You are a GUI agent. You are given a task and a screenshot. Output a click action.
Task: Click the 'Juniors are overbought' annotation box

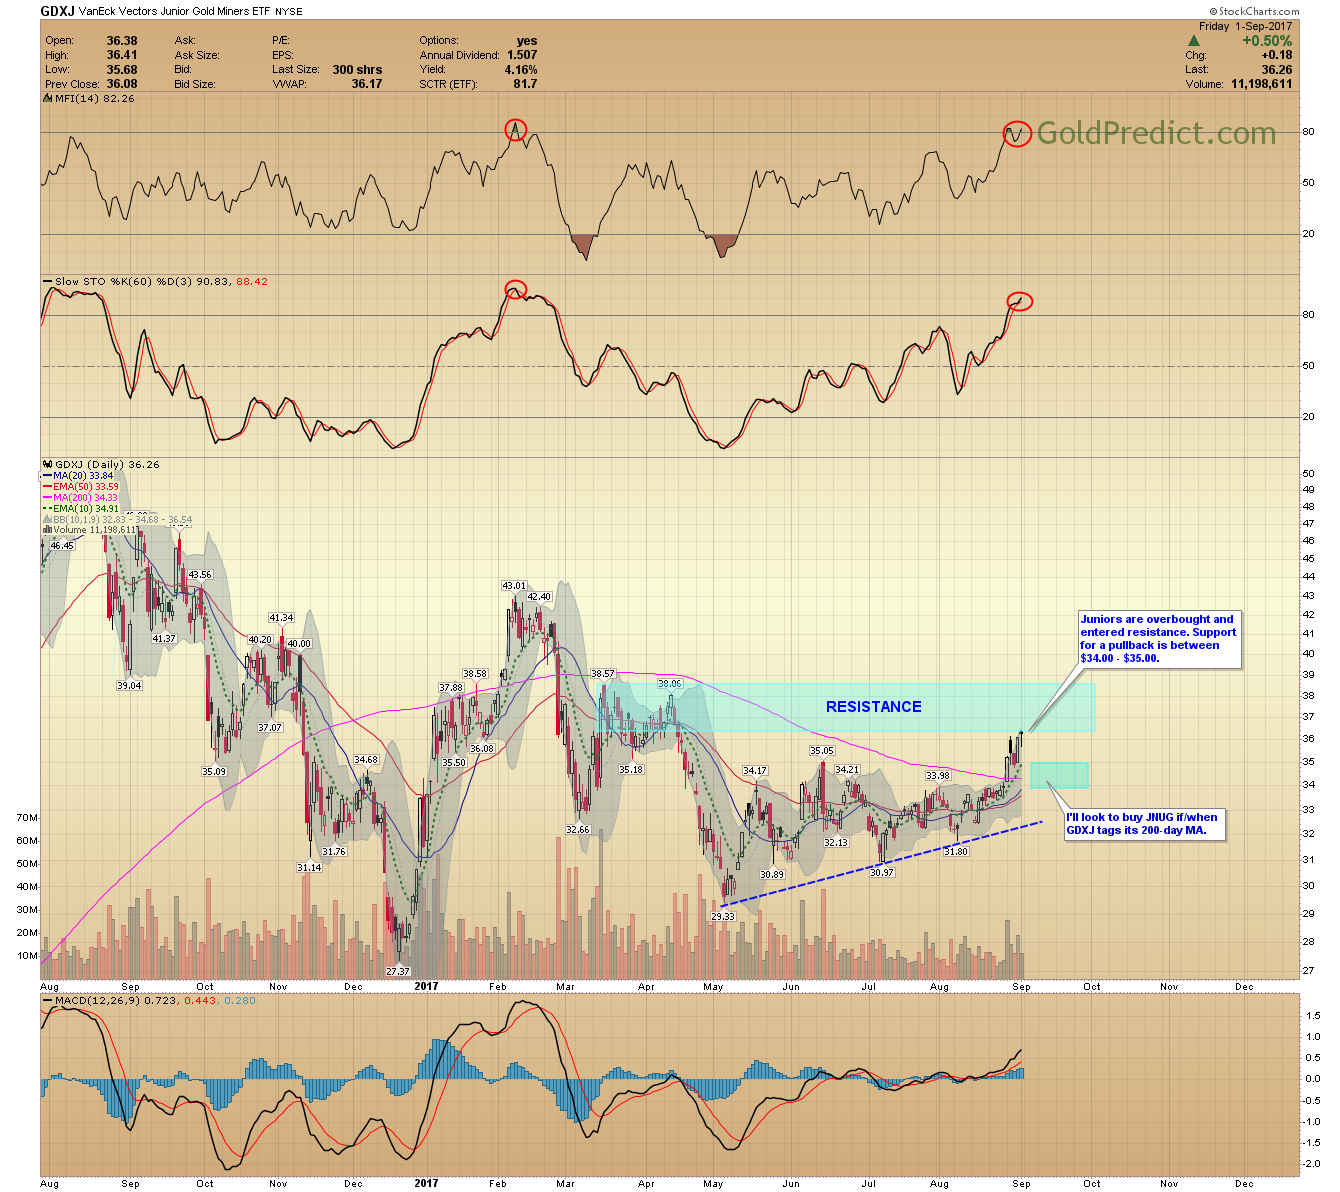tap(1159, 639)
